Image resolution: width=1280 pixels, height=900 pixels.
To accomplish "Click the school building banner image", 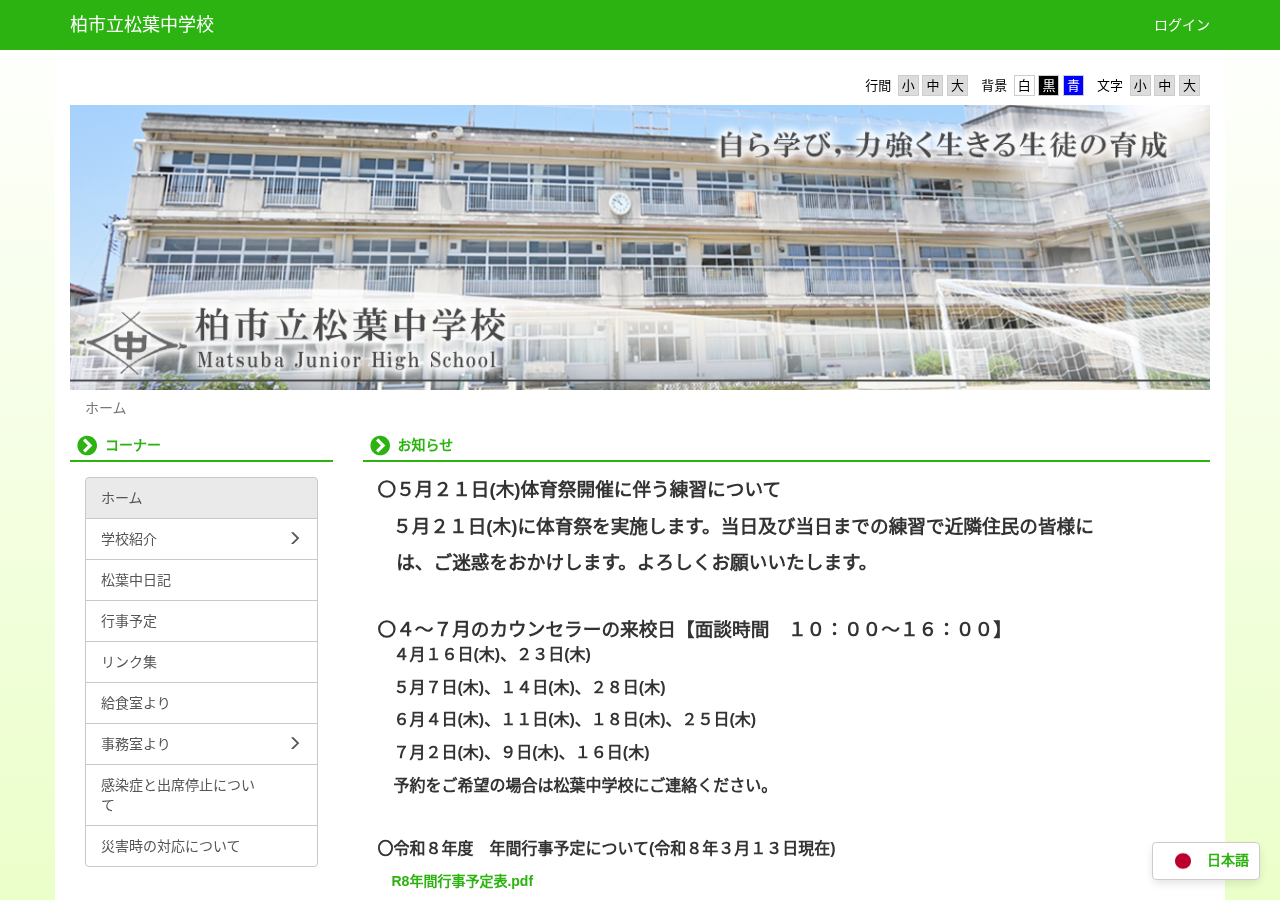I will (x=640, y=247).
